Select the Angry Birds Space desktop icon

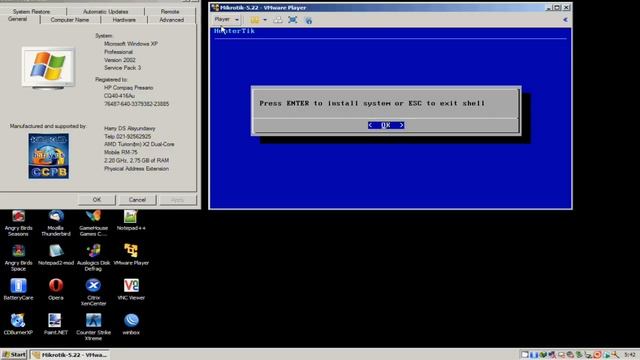[18, 258]
